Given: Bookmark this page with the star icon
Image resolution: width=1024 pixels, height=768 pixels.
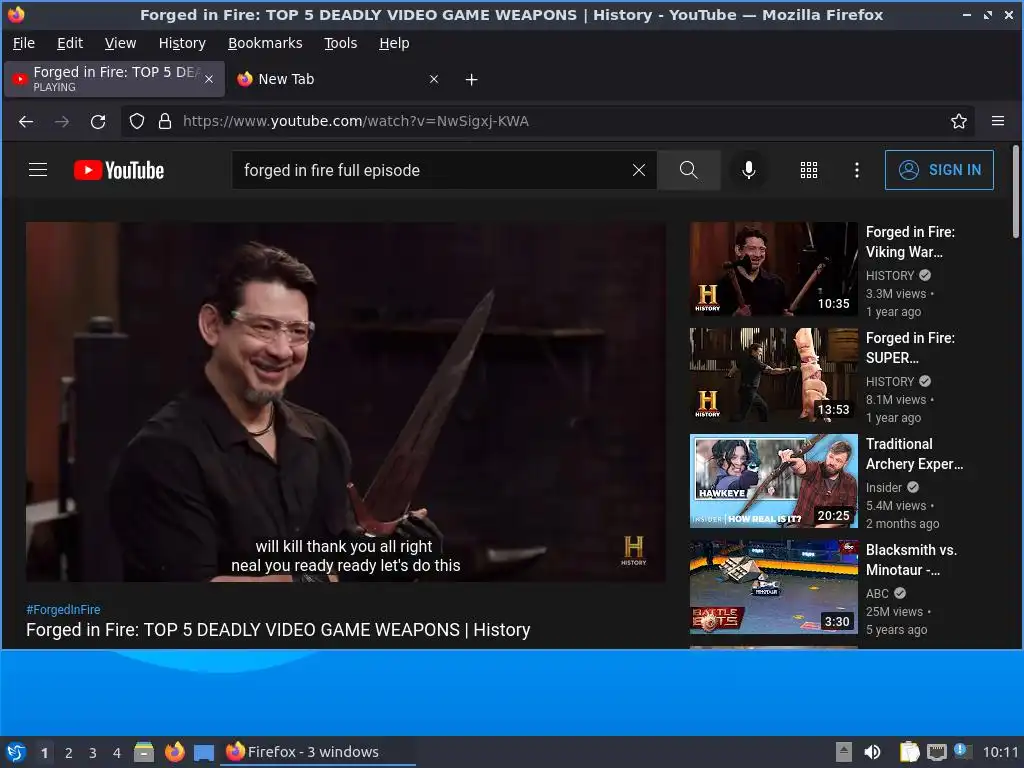Looking at the screenshot, I should point(959,121).
